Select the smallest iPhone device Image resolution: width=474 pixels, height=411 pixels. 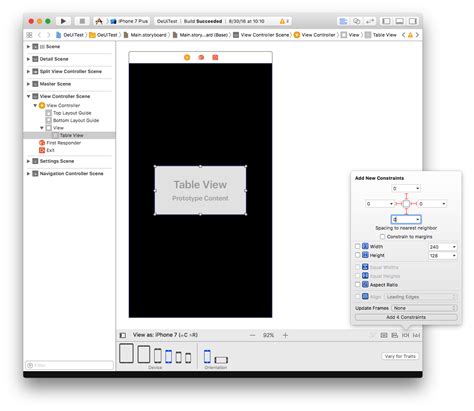tap(188, 358)
